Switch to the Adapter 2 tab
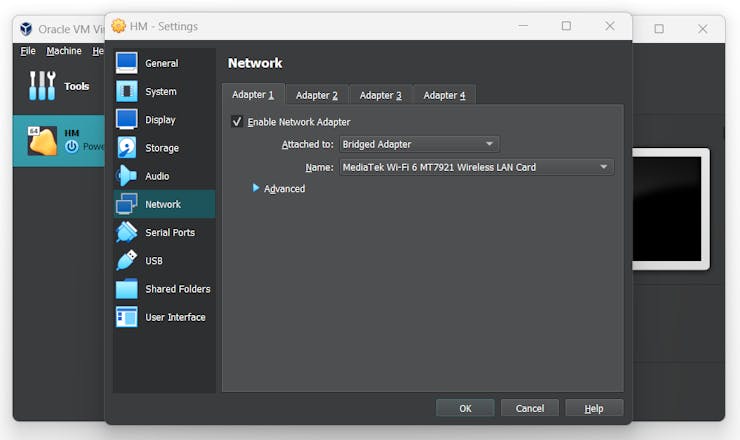 point(316,95)
